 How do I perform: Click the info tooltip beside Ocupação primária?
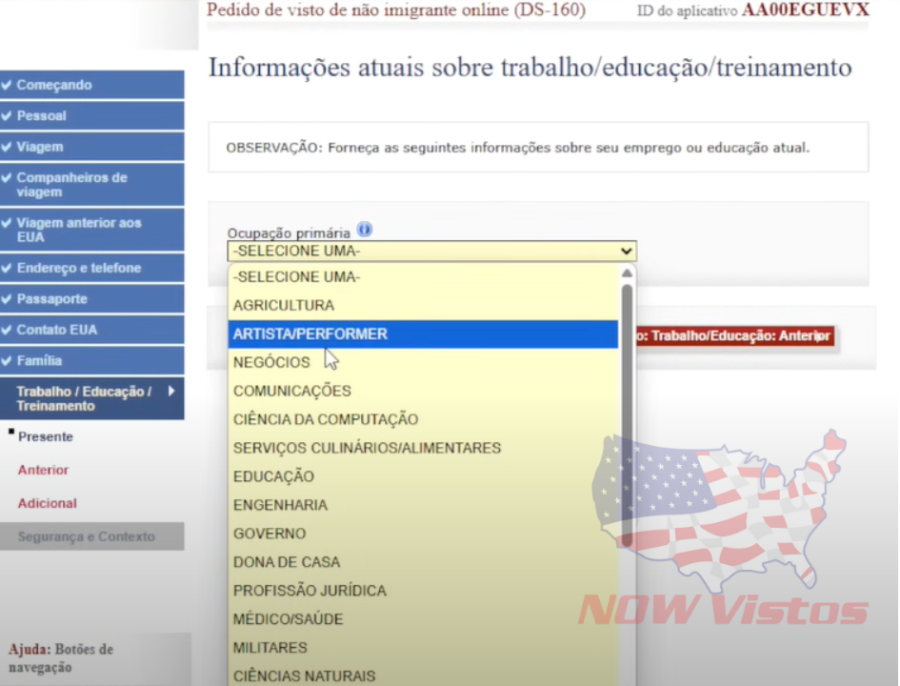click(x=364, y=229)
